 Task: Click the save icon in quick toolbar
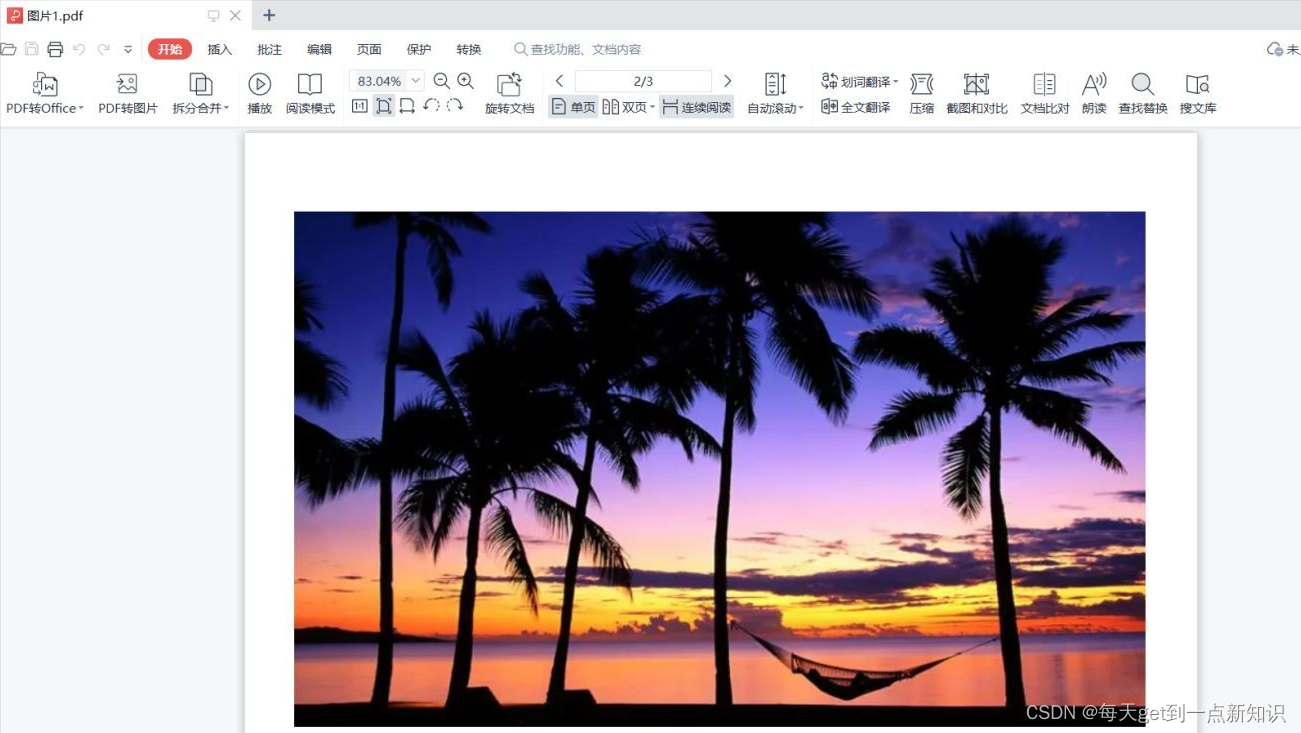(31, 49)
